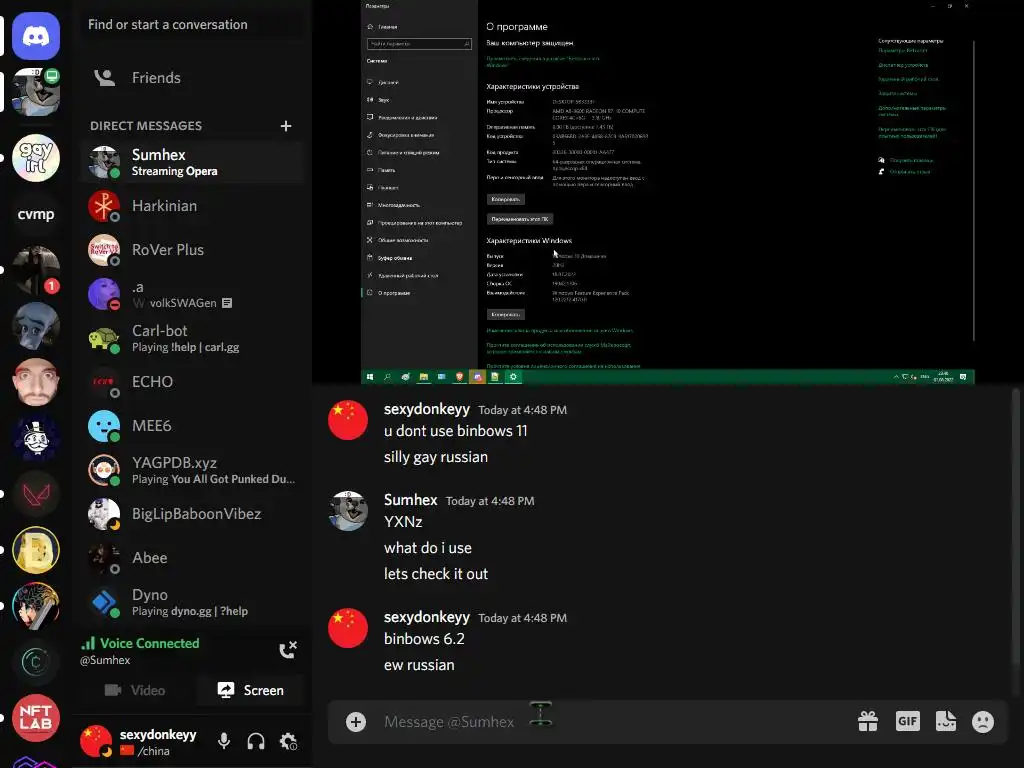This screenshot has height=768, width=1024.
Task: Click the Find or start a conversation box
Action: point(192,25)
